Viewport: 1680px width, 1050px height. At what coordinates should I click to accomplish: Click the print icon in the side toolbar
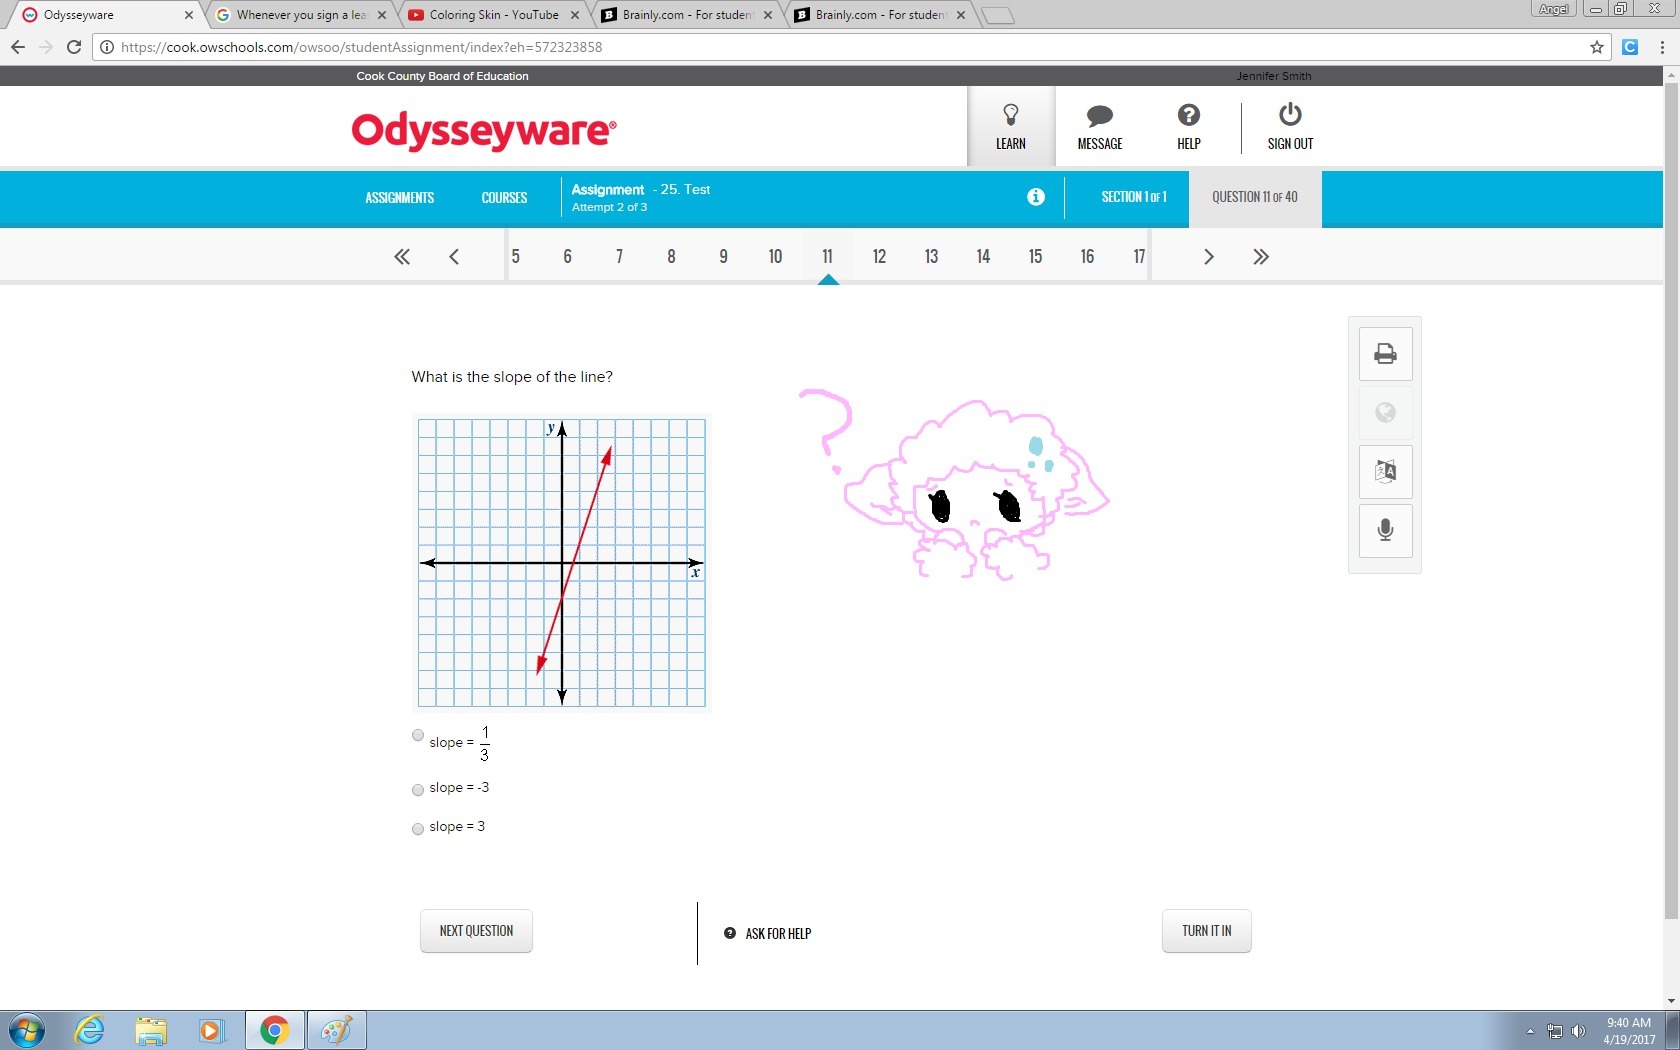click(1385, 354)
